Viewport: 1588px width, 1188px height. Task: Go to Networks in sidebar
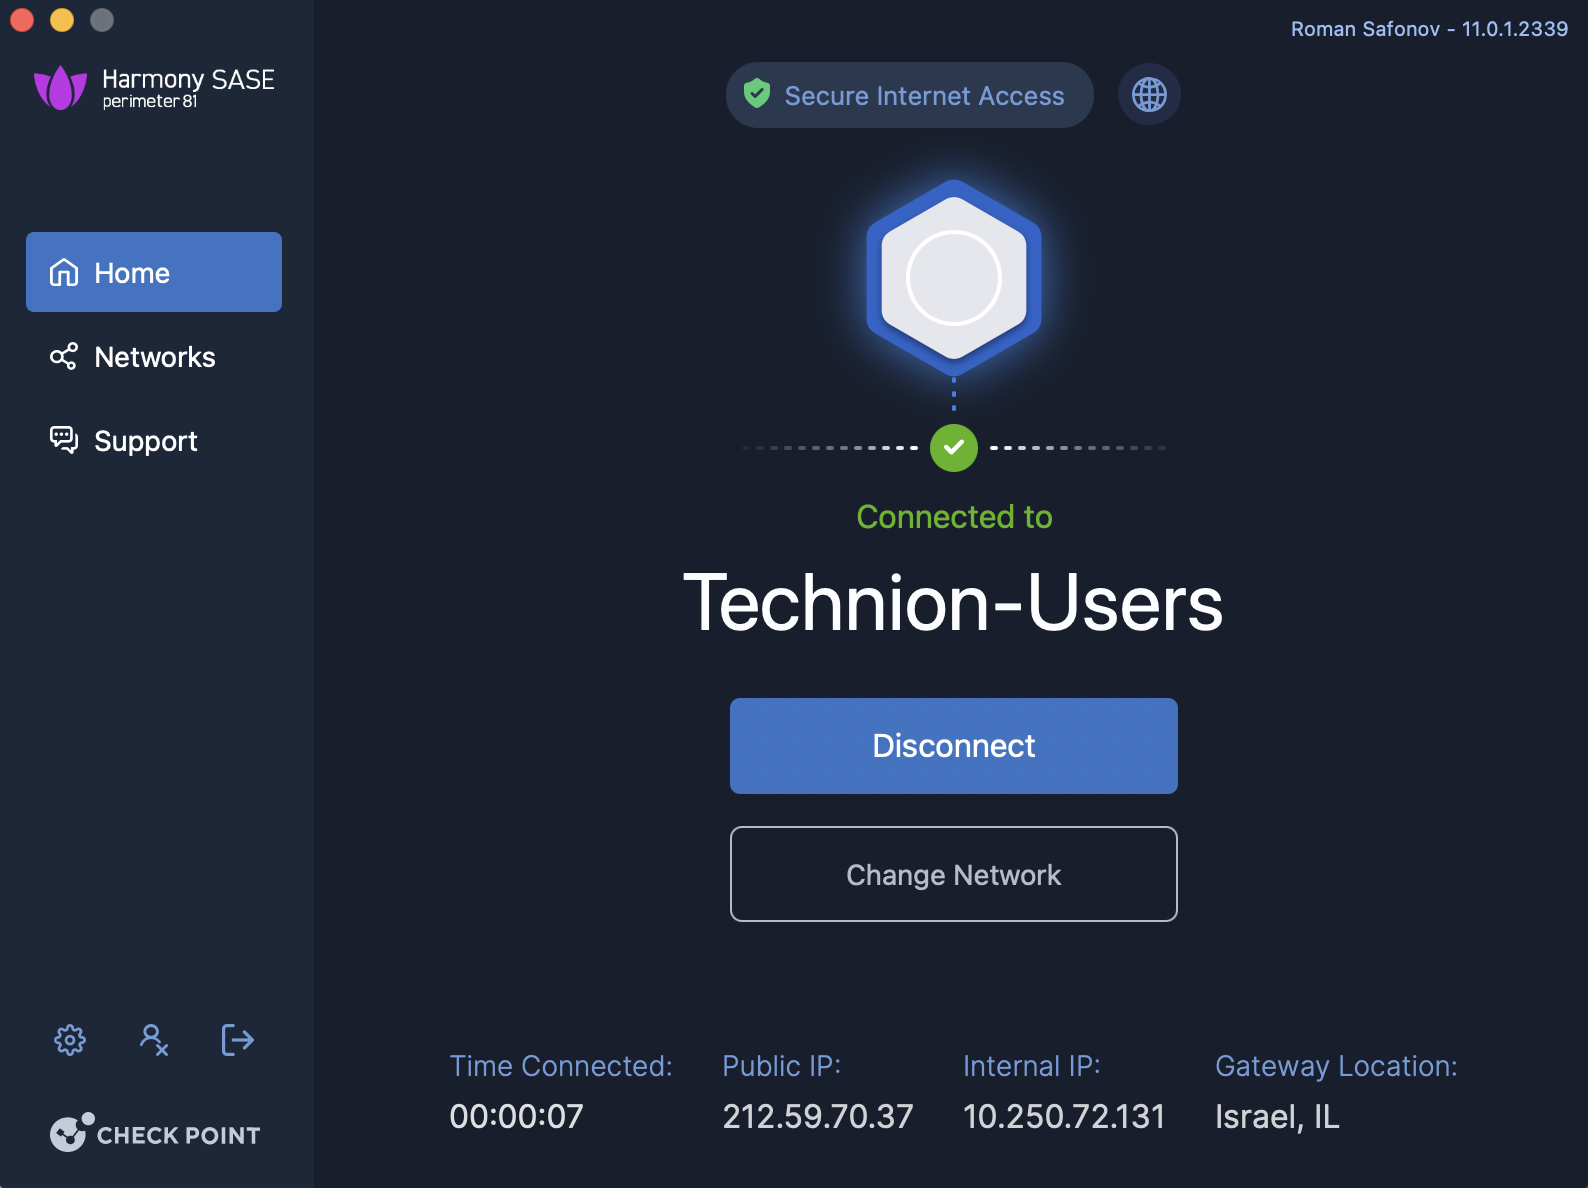154,357
